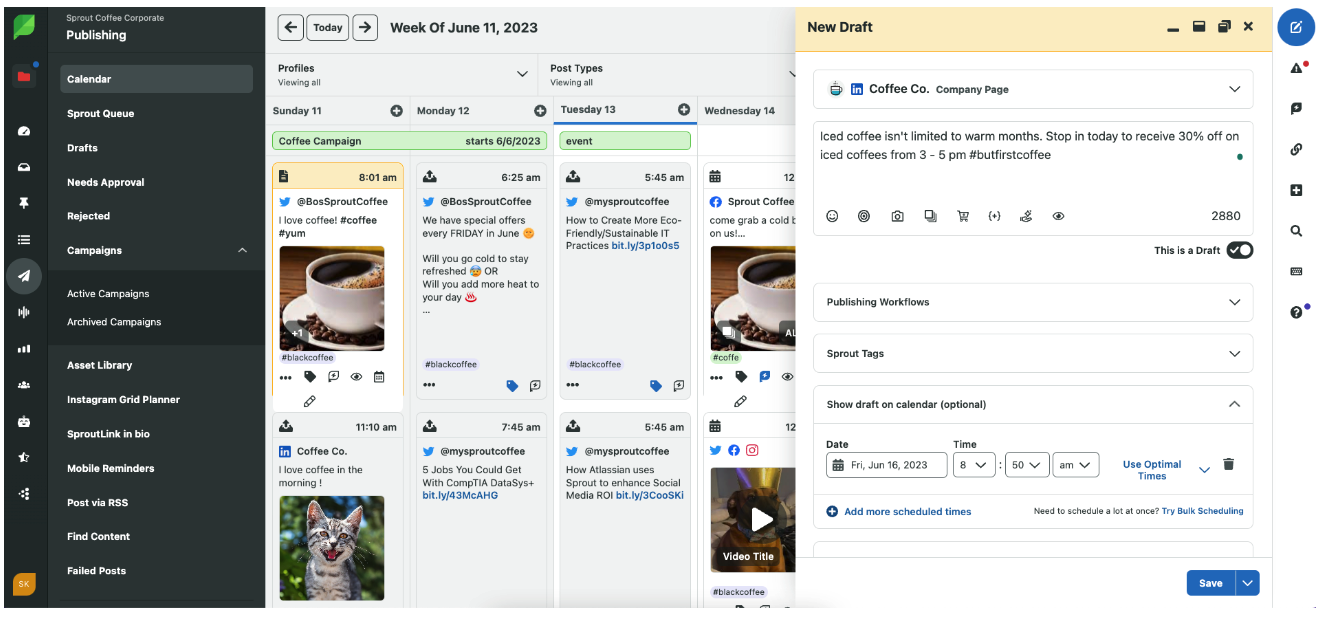Open keyboard shortcuts icon in right sidebar
The width and height of the screenshot is (1320, 618).
pyautogui.click(x=1296, y=271)
